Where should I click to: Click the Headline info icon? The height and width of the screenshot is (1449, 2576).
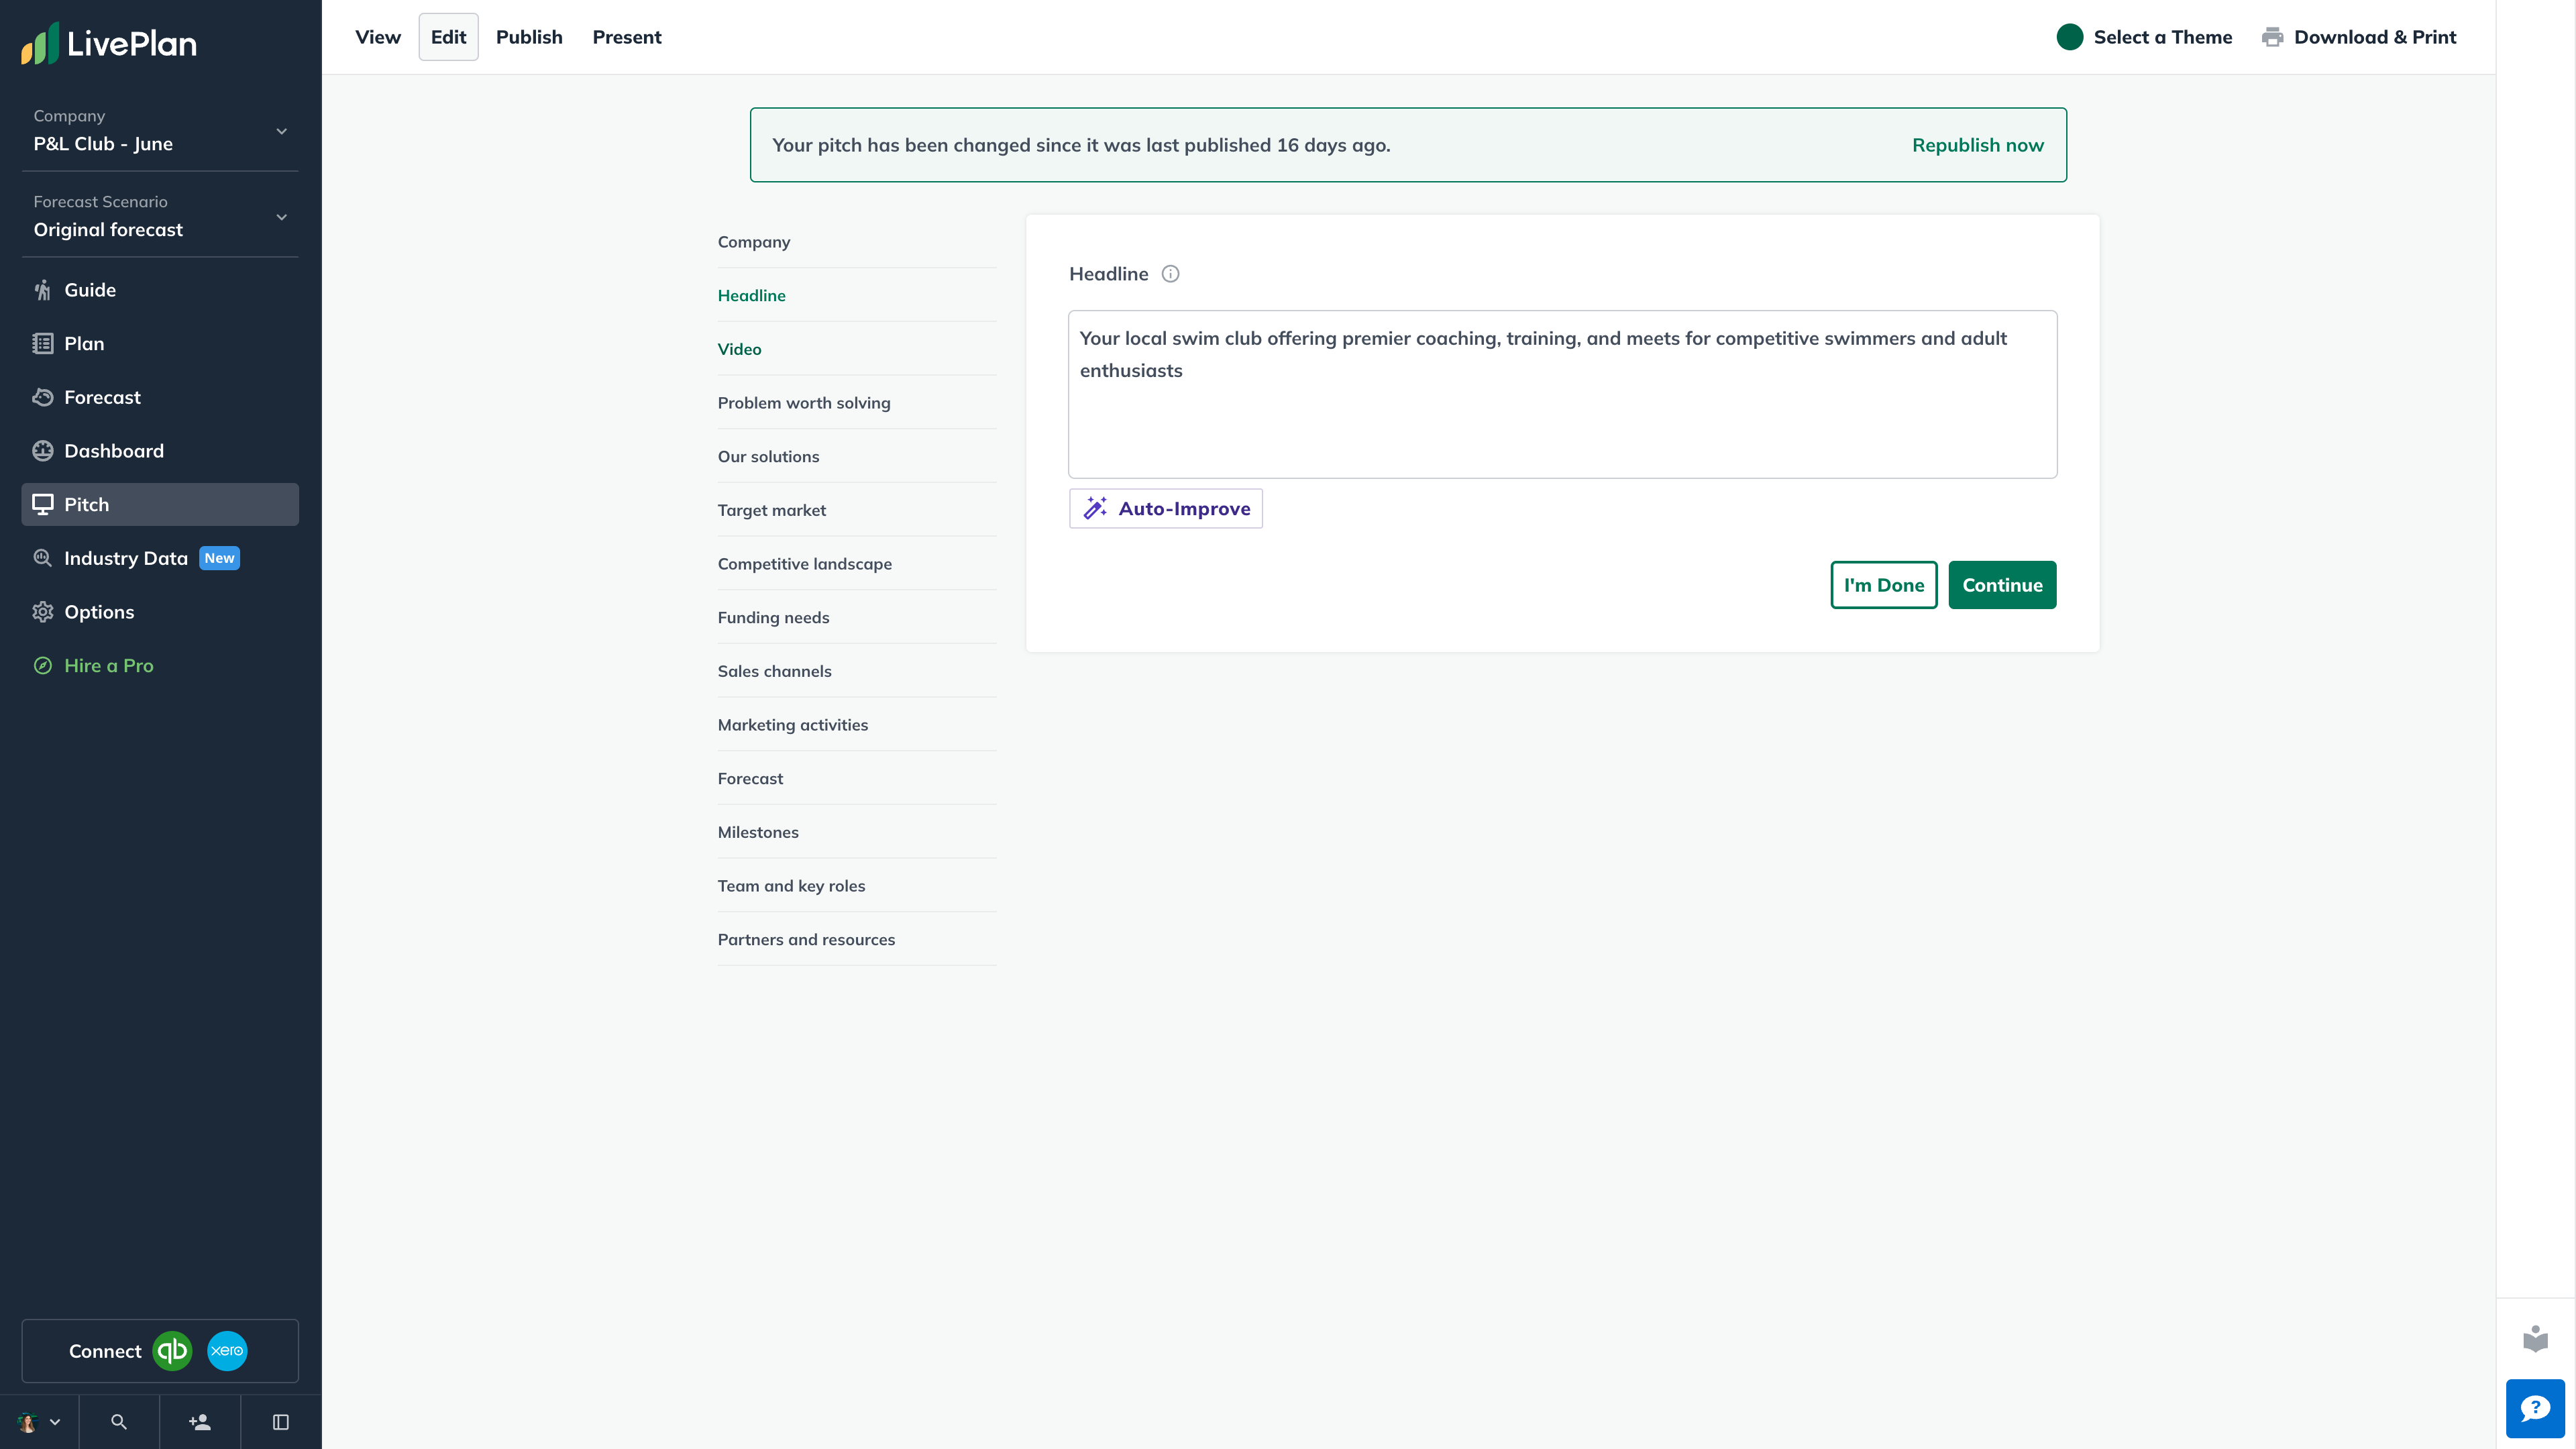(x=1170, y=274)
